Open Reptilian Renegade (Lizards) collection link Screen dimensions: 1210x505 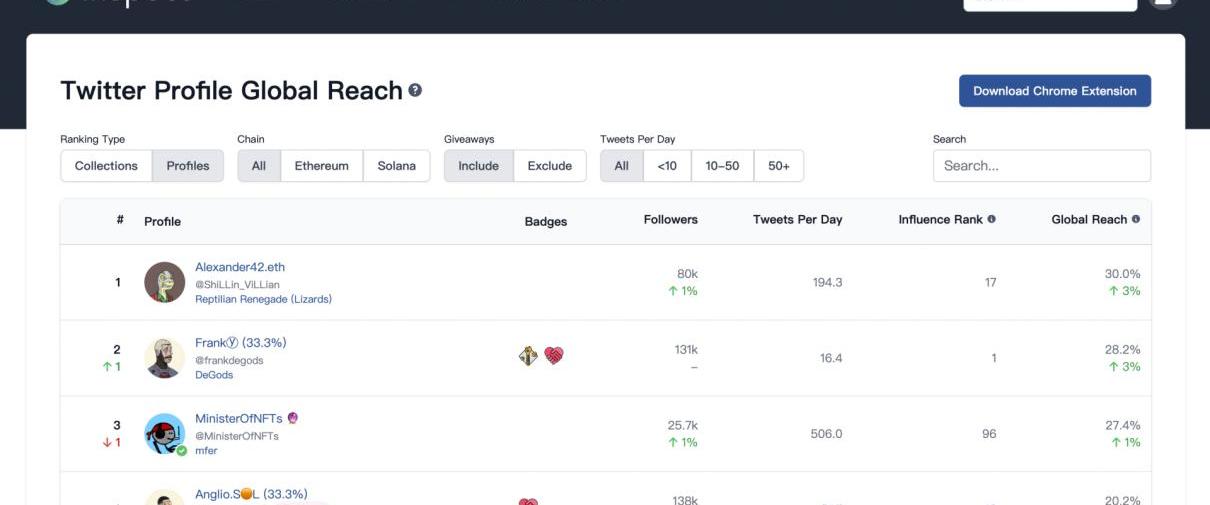point(264,299)
